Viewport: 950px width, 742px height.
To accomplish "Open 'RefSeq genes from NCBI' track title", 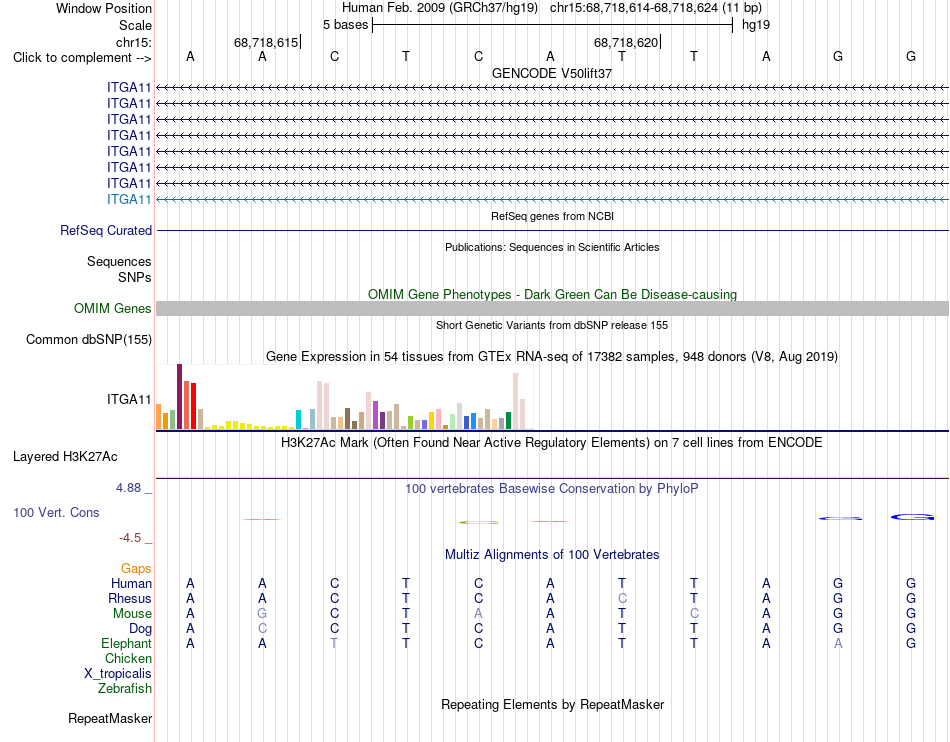I will (552, 216).
